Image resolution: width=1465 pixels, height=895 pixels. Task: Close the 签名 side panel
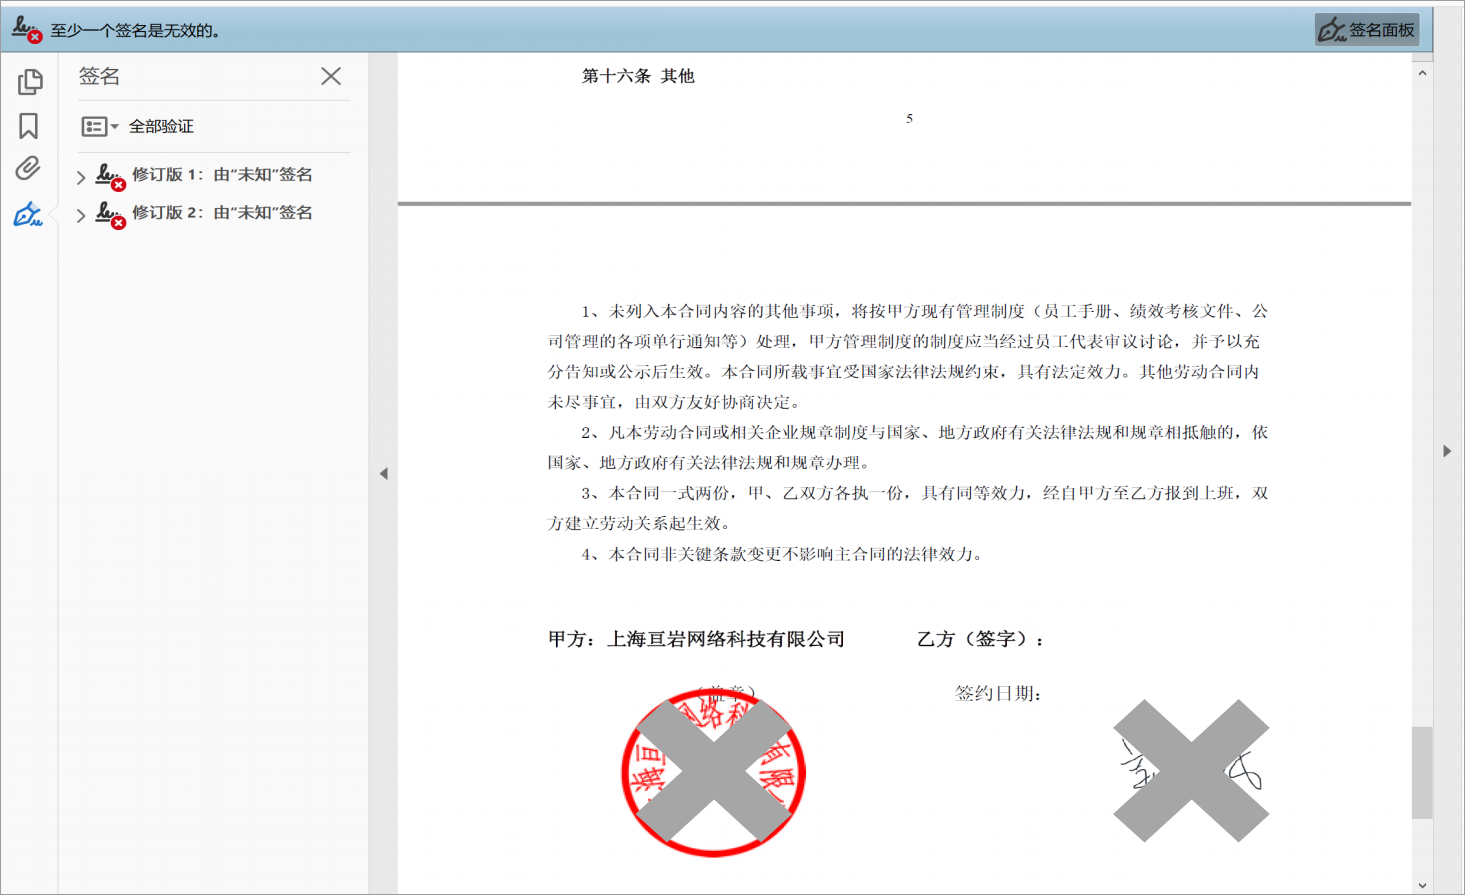[x=331, y=76]
